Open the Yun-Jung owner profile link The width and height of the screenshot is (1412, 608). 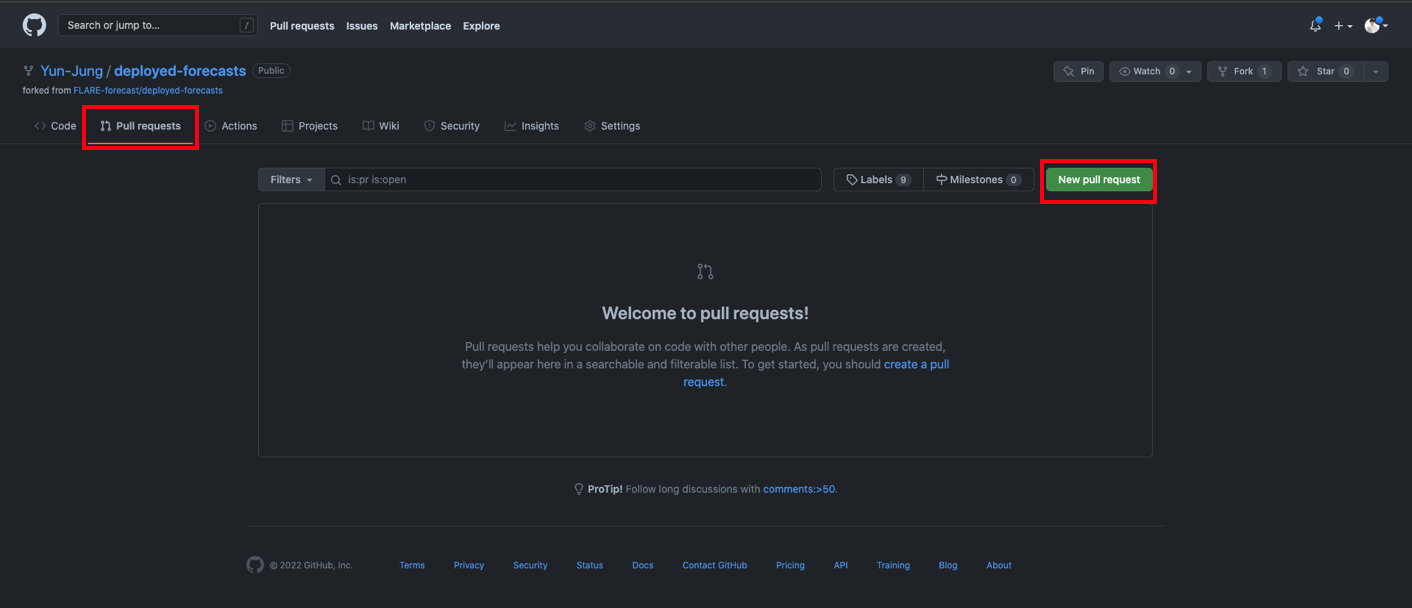[x=72, y=71]
